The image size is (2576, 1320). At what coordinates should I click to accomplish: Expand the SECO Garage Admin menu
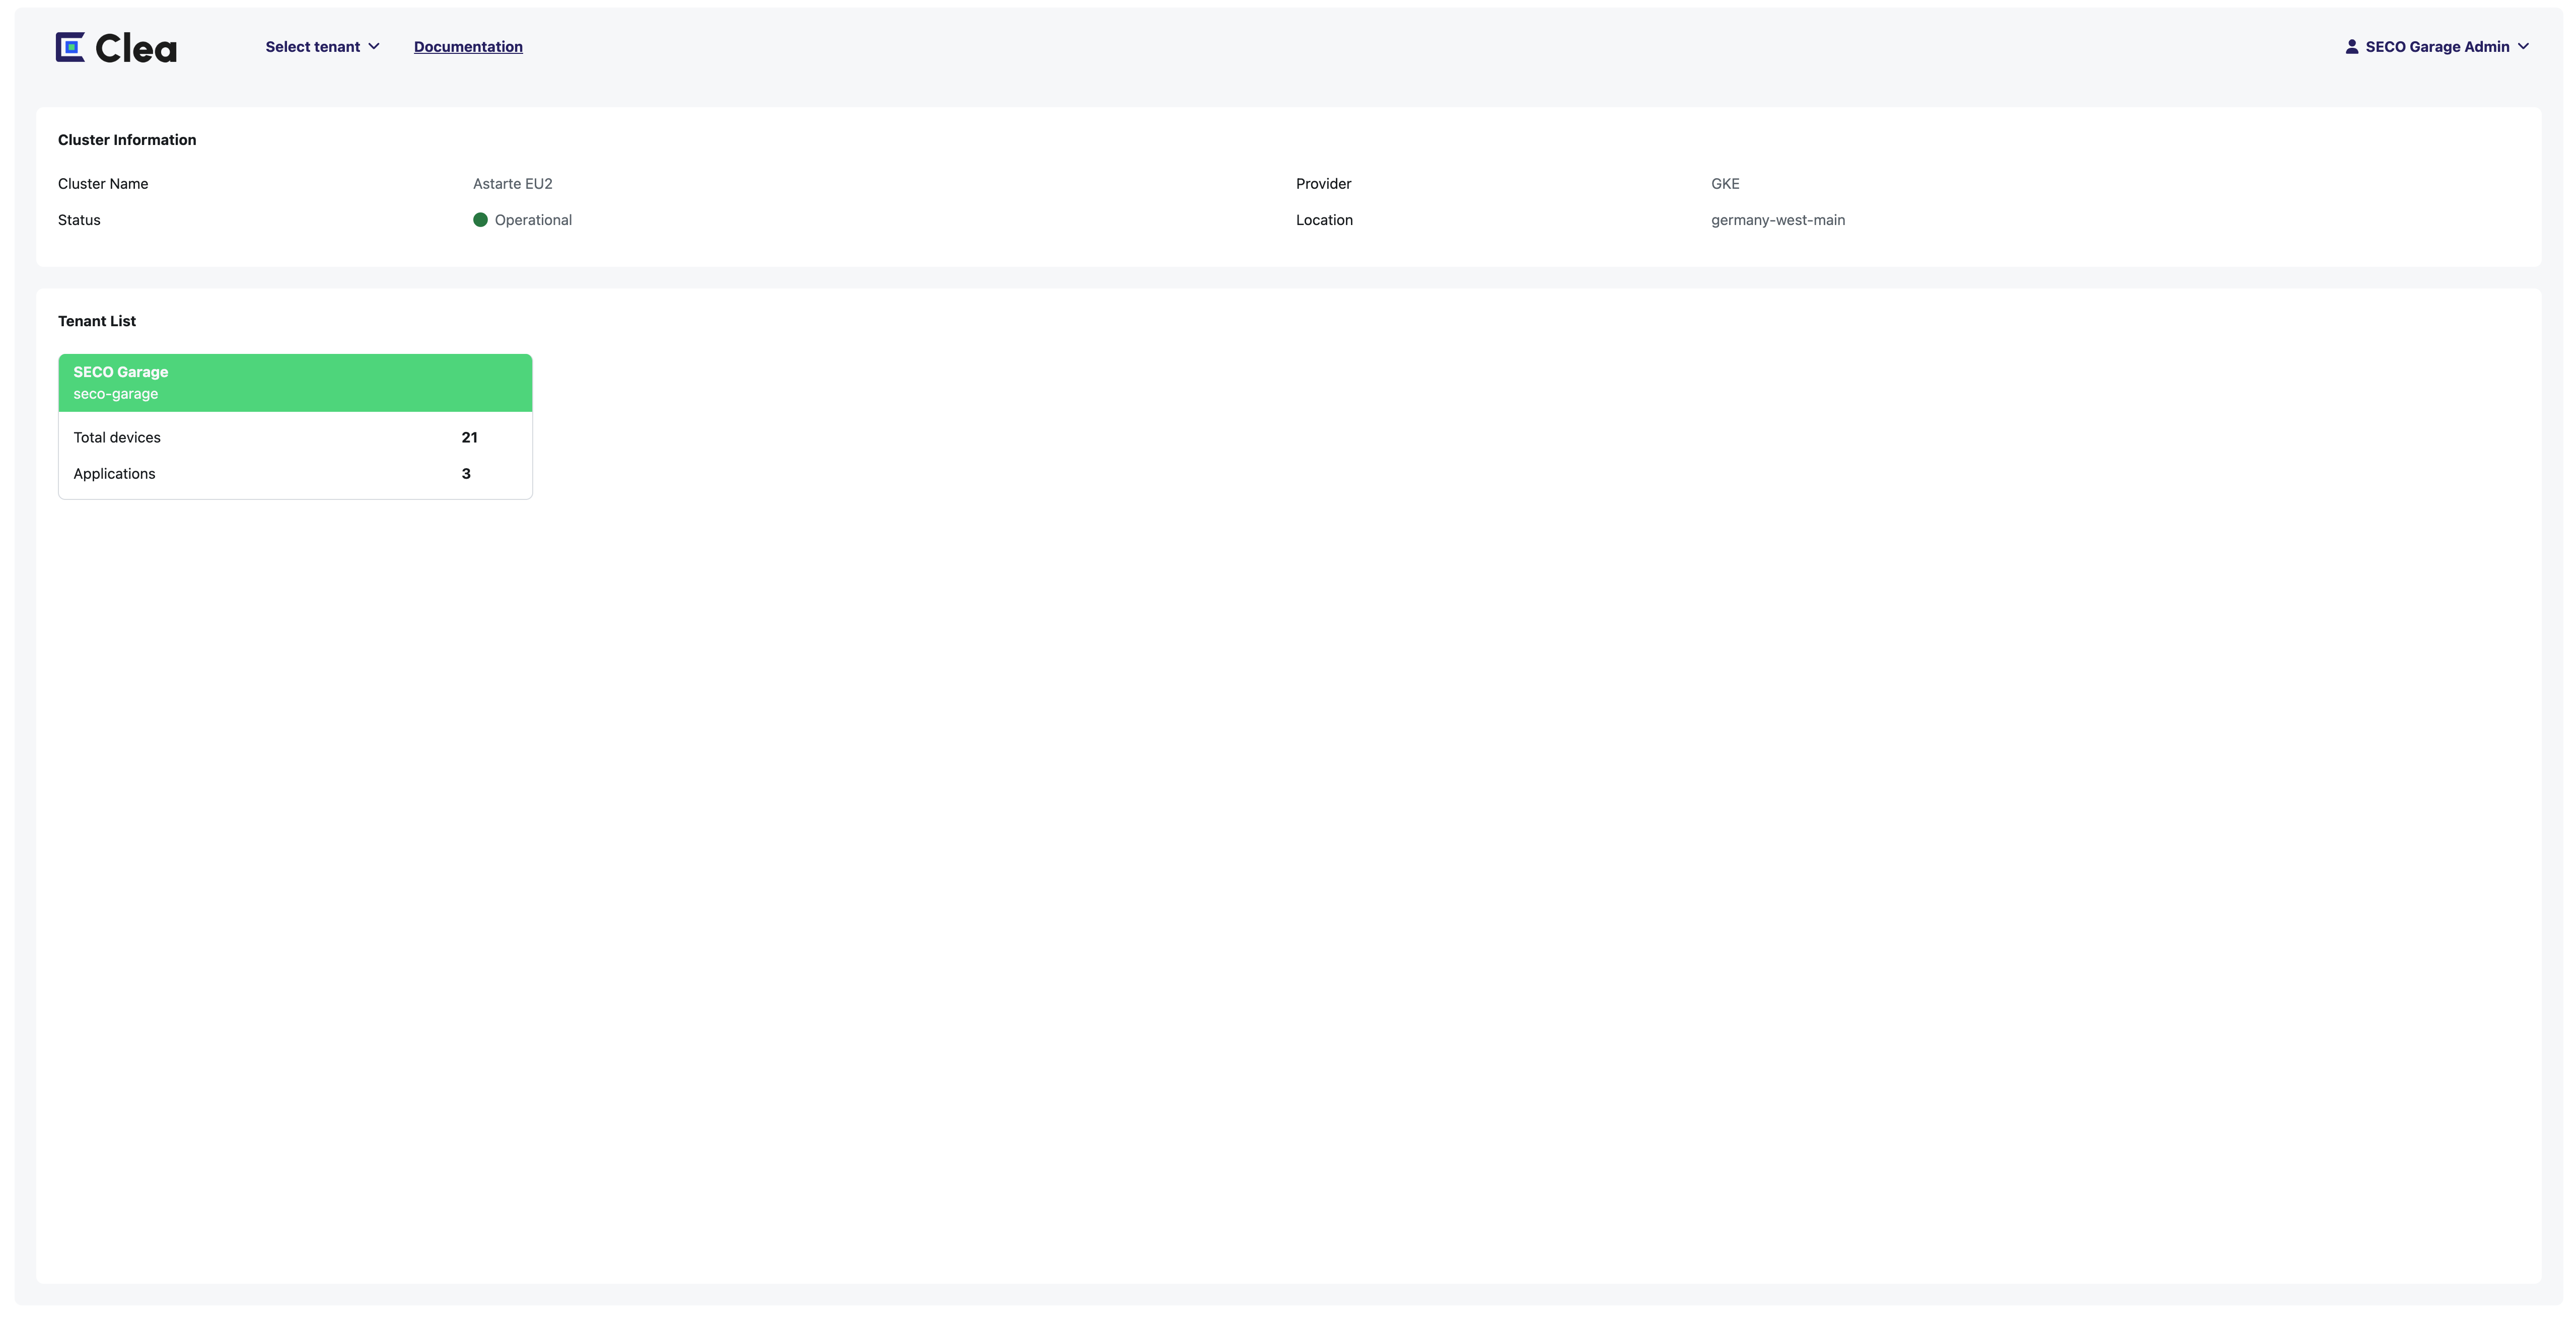(x=2437, y=47)
